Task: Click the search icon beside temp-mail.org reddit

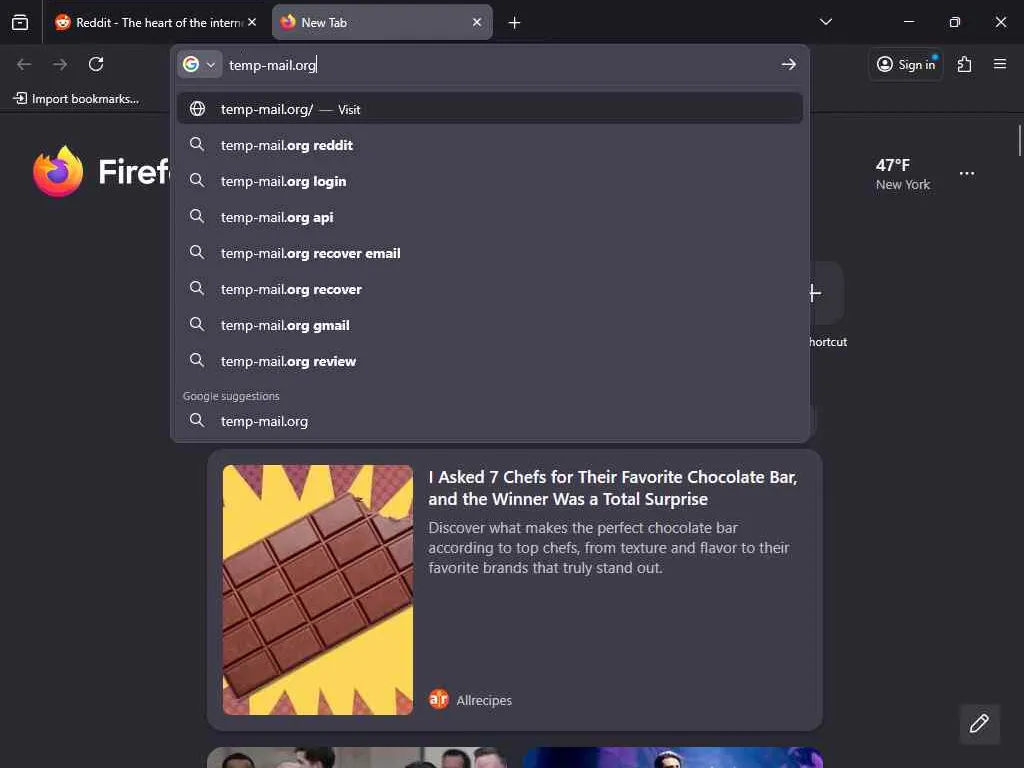Action: tap(197, 144)
